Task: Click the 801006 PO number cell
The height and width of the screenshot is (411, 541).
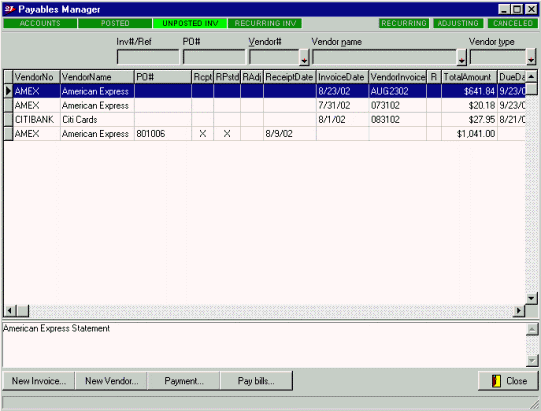Action: point(163,134)
